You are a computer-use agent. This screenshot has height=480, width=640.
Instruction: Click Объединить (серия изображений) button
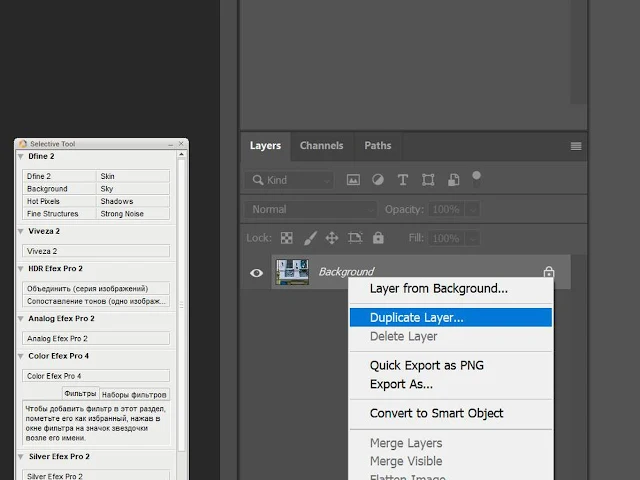pyautogui.click(x=96, y=289)
